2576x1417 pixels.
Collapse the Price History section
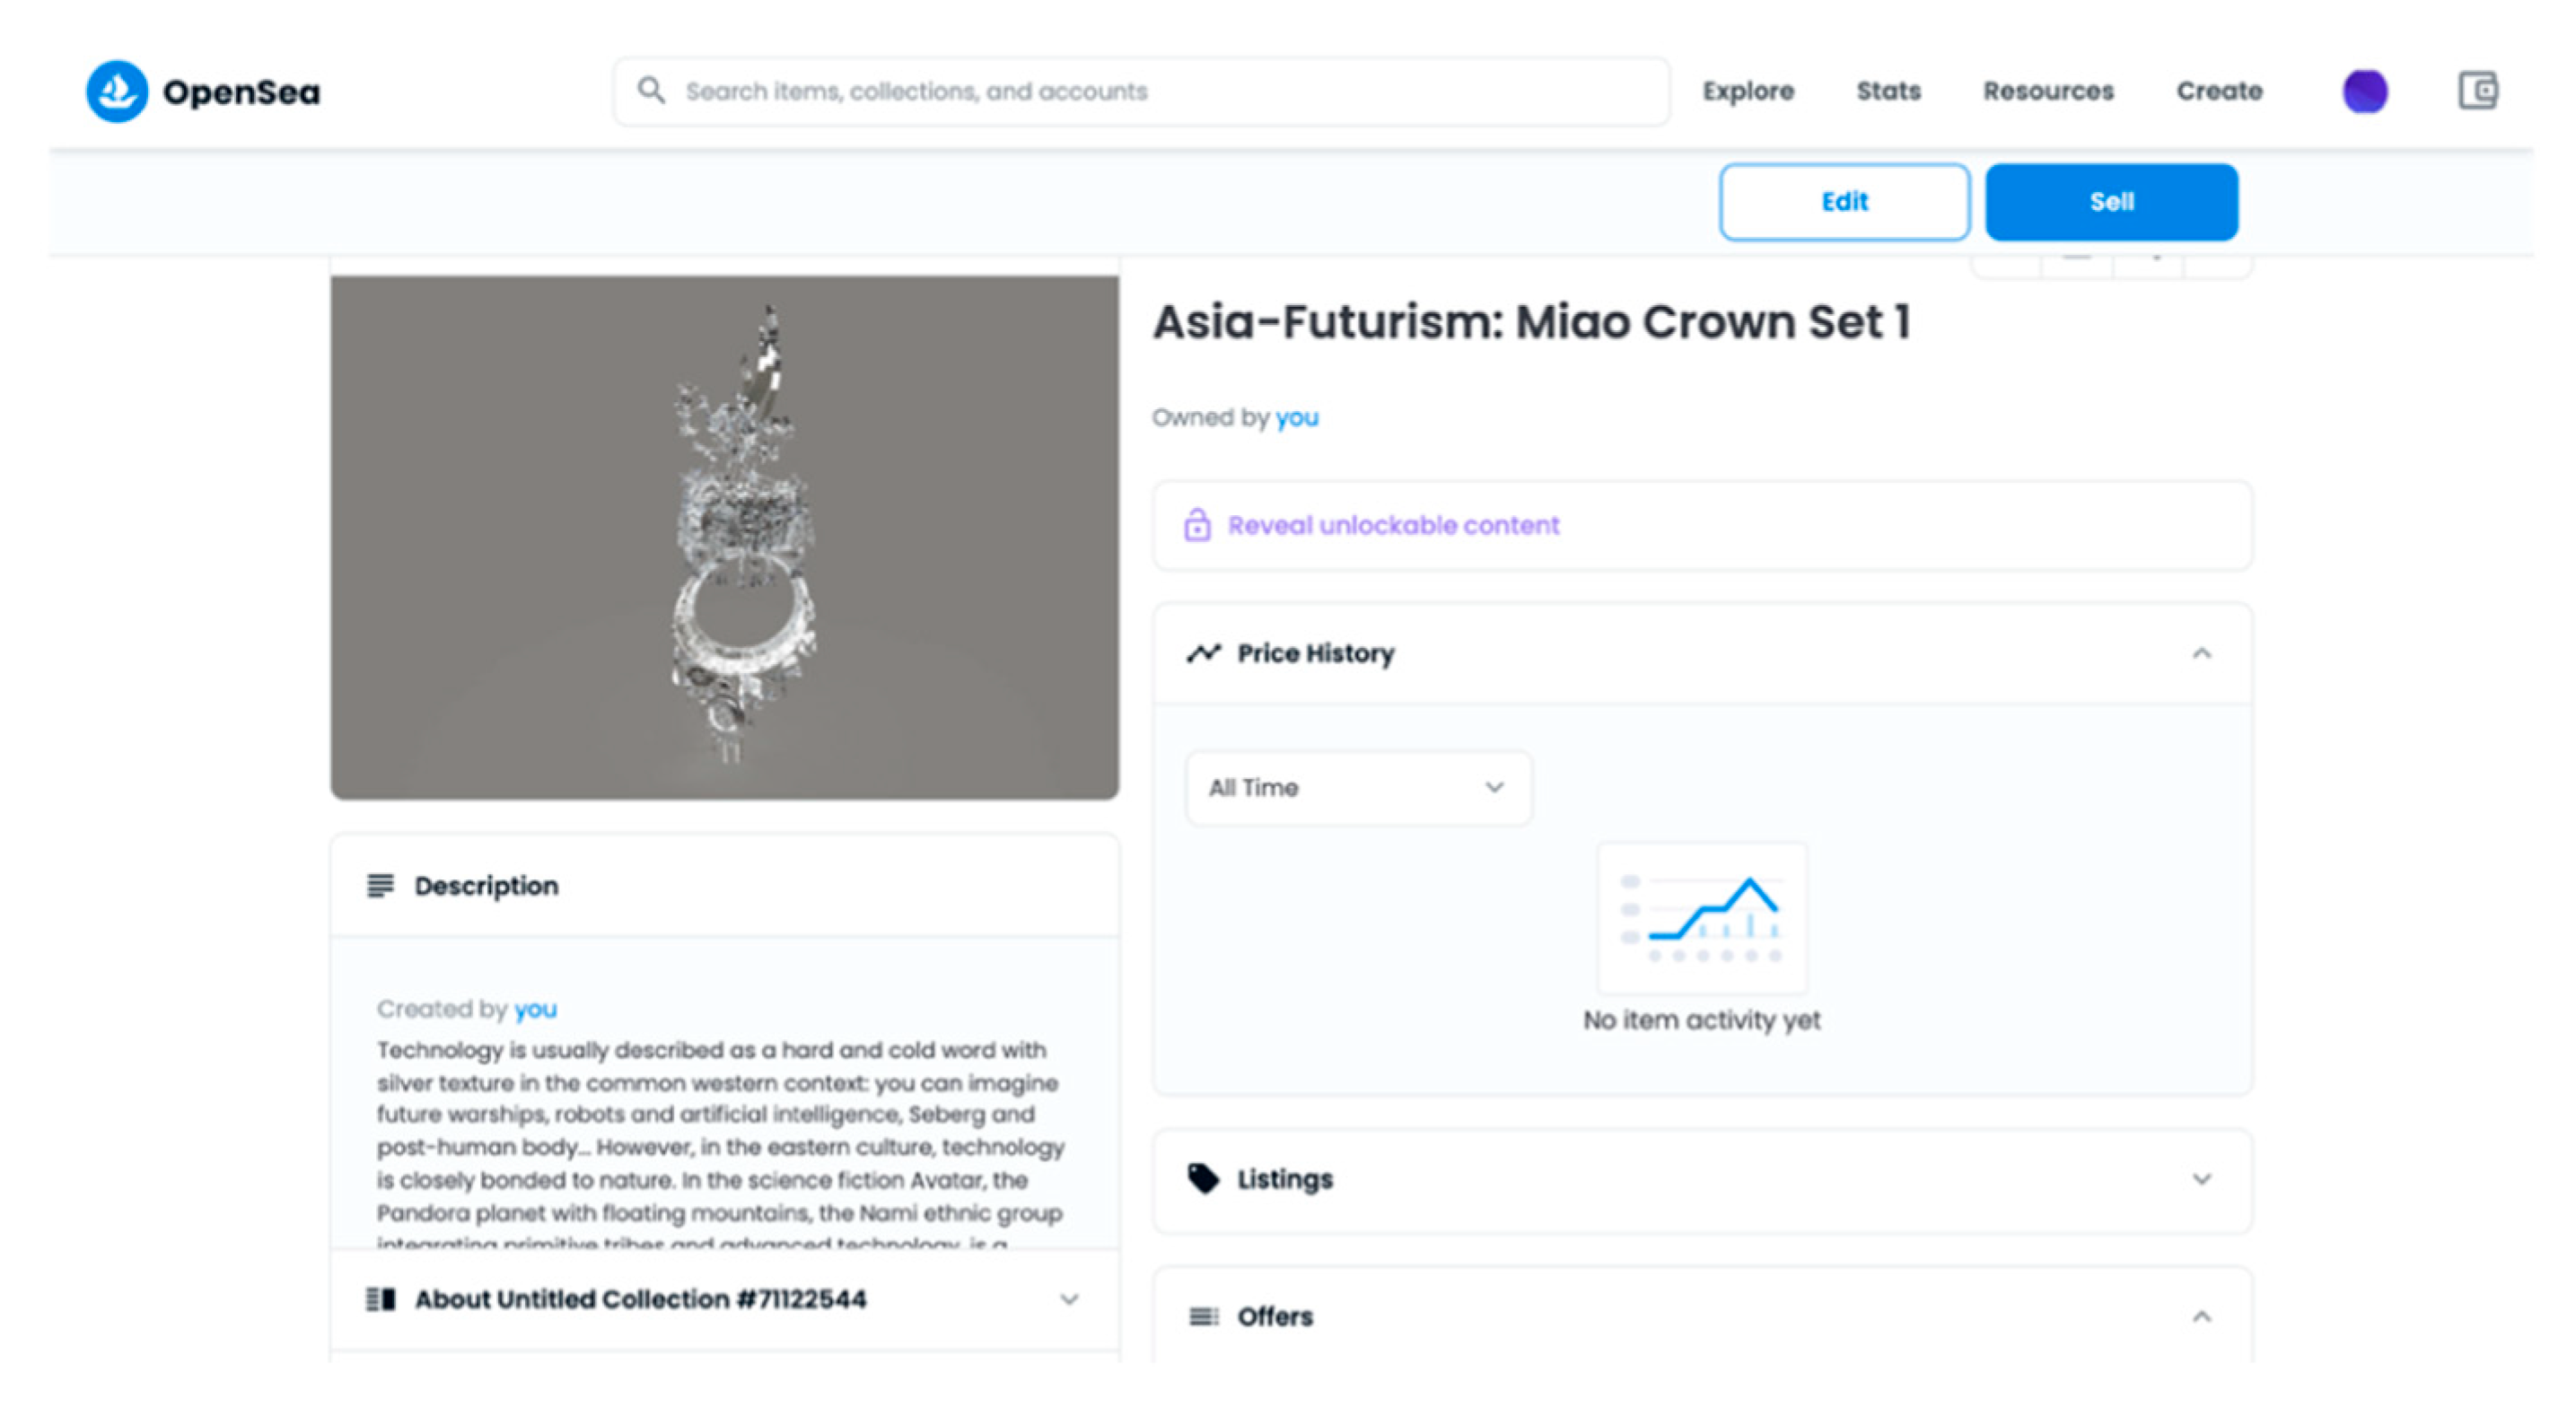2201,654
